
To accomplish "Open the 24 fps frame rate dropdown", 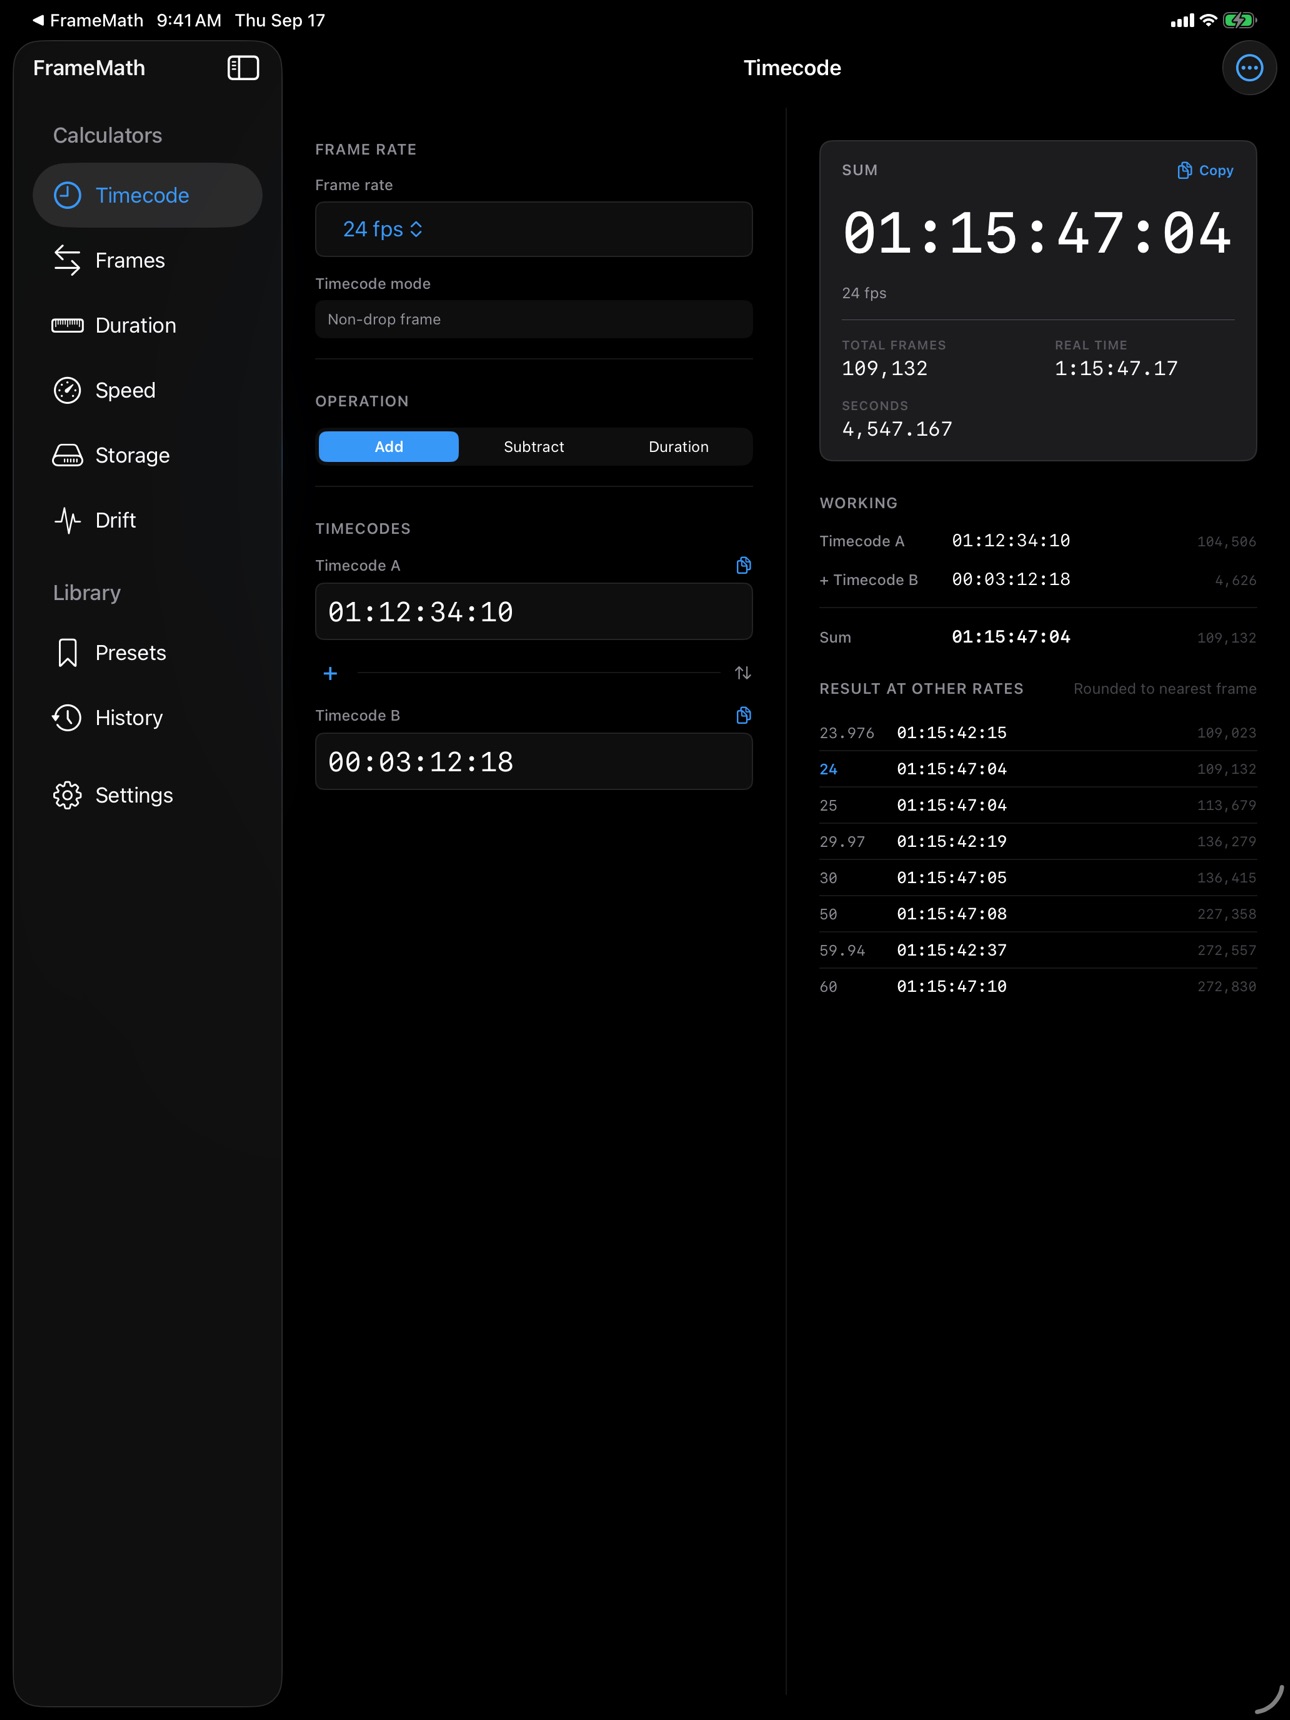I will click(534, 229).
